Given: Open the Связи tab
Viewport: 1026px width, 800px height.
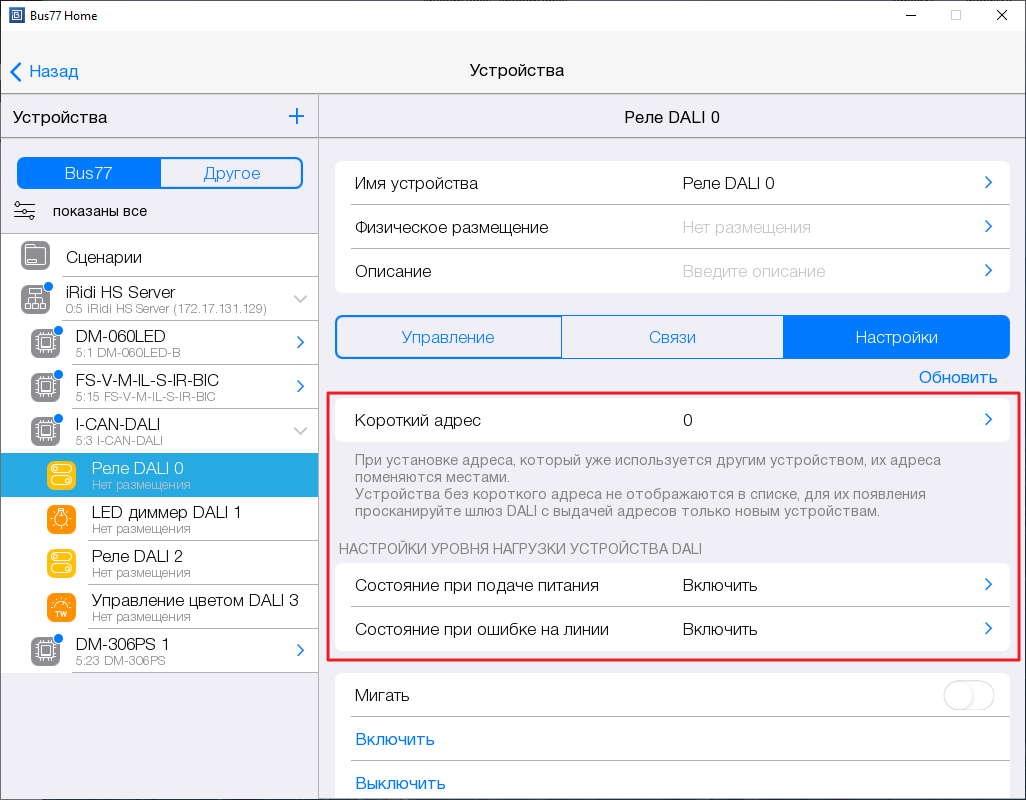Looking at the screenshot, I should pos(672,337).
